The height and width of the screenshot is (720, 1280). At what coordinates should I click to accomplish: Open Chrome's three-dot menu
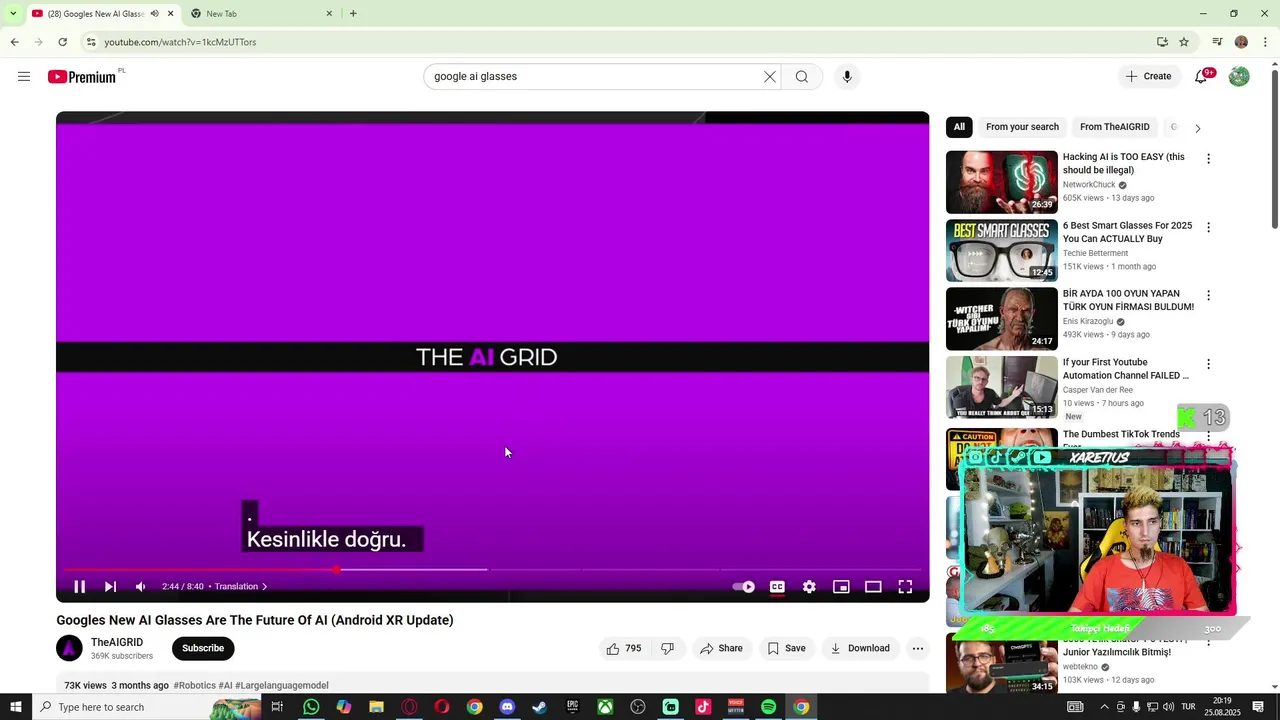[1266, 42]
